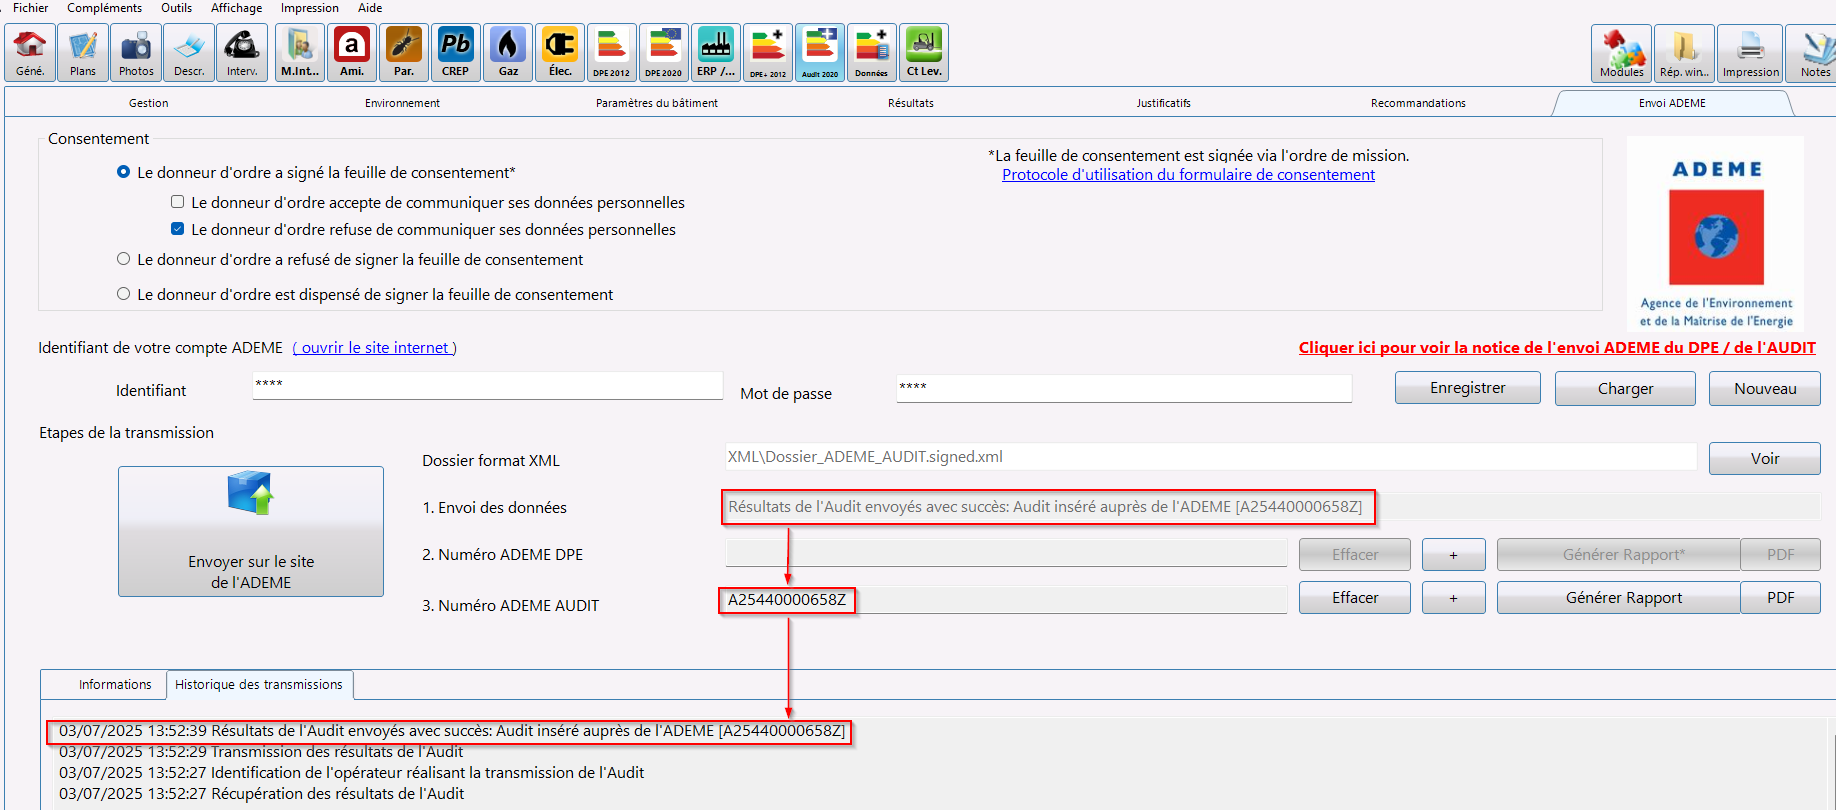The height and width of the screenshot is (810, 1836).
Task: Click PDF button on ADEME AUDIT row
Action: click(1780, 598)
